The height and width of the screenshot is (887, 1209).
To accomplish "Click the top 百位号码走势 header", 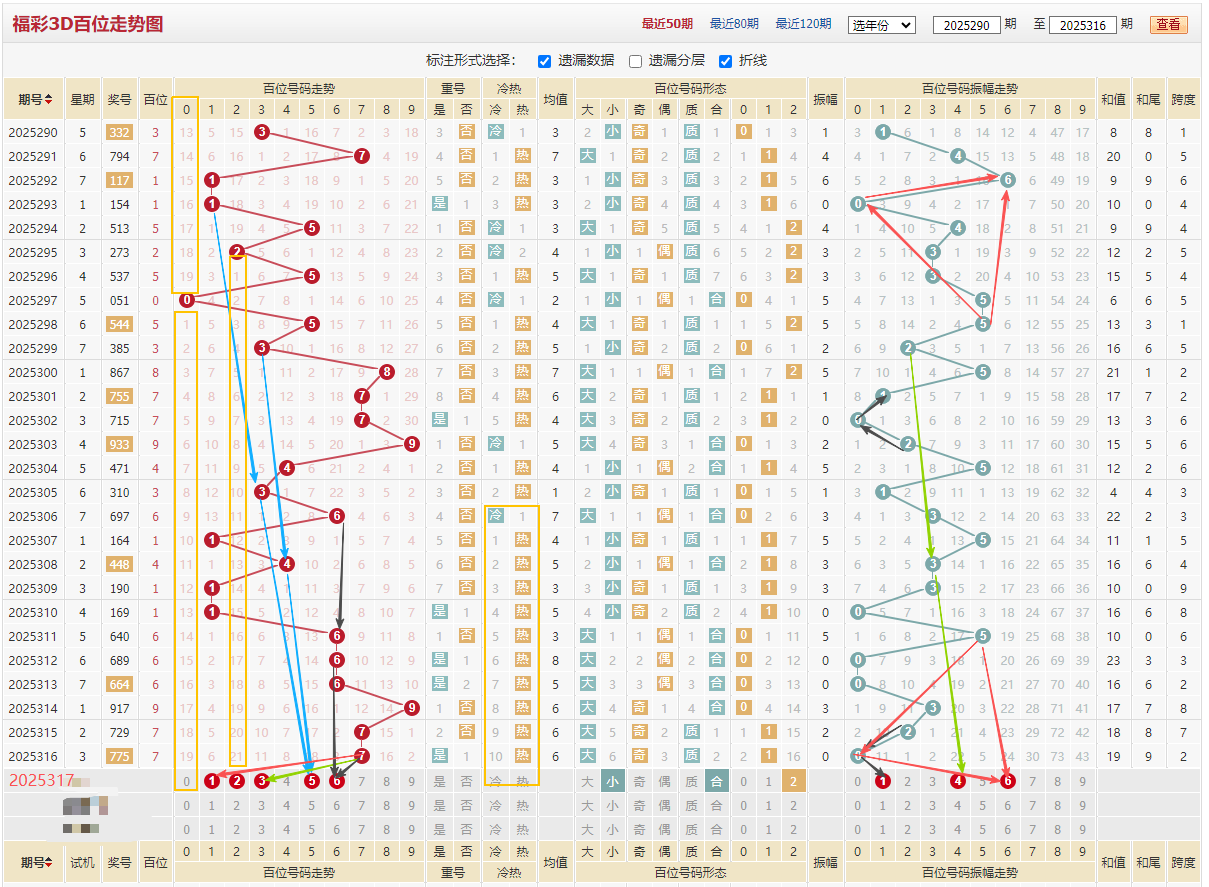I will (x=299, y=88).
